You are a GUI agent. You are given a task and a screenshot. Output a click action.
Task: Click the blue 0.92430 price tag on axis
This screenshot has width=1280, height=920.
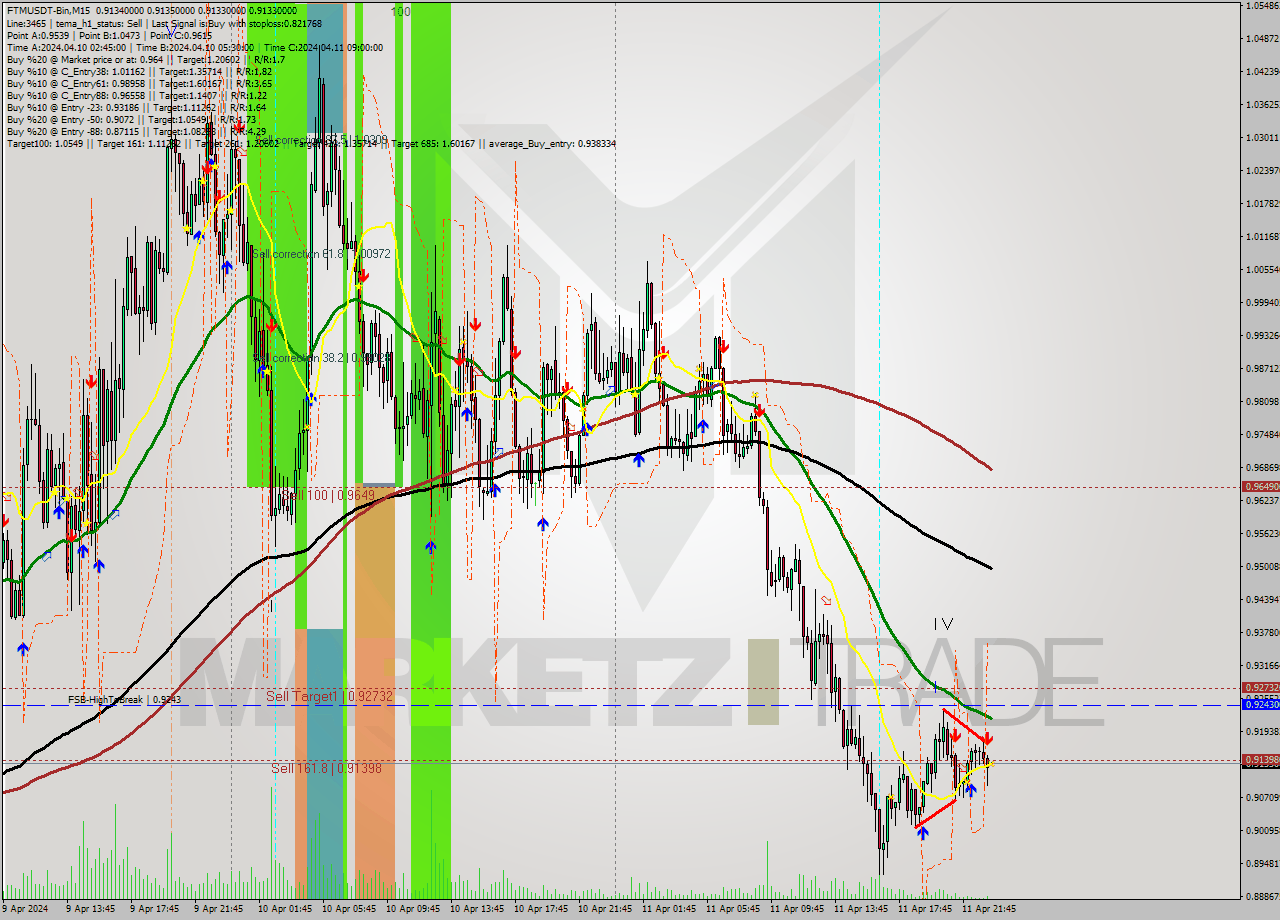[x=1261, y=705]
